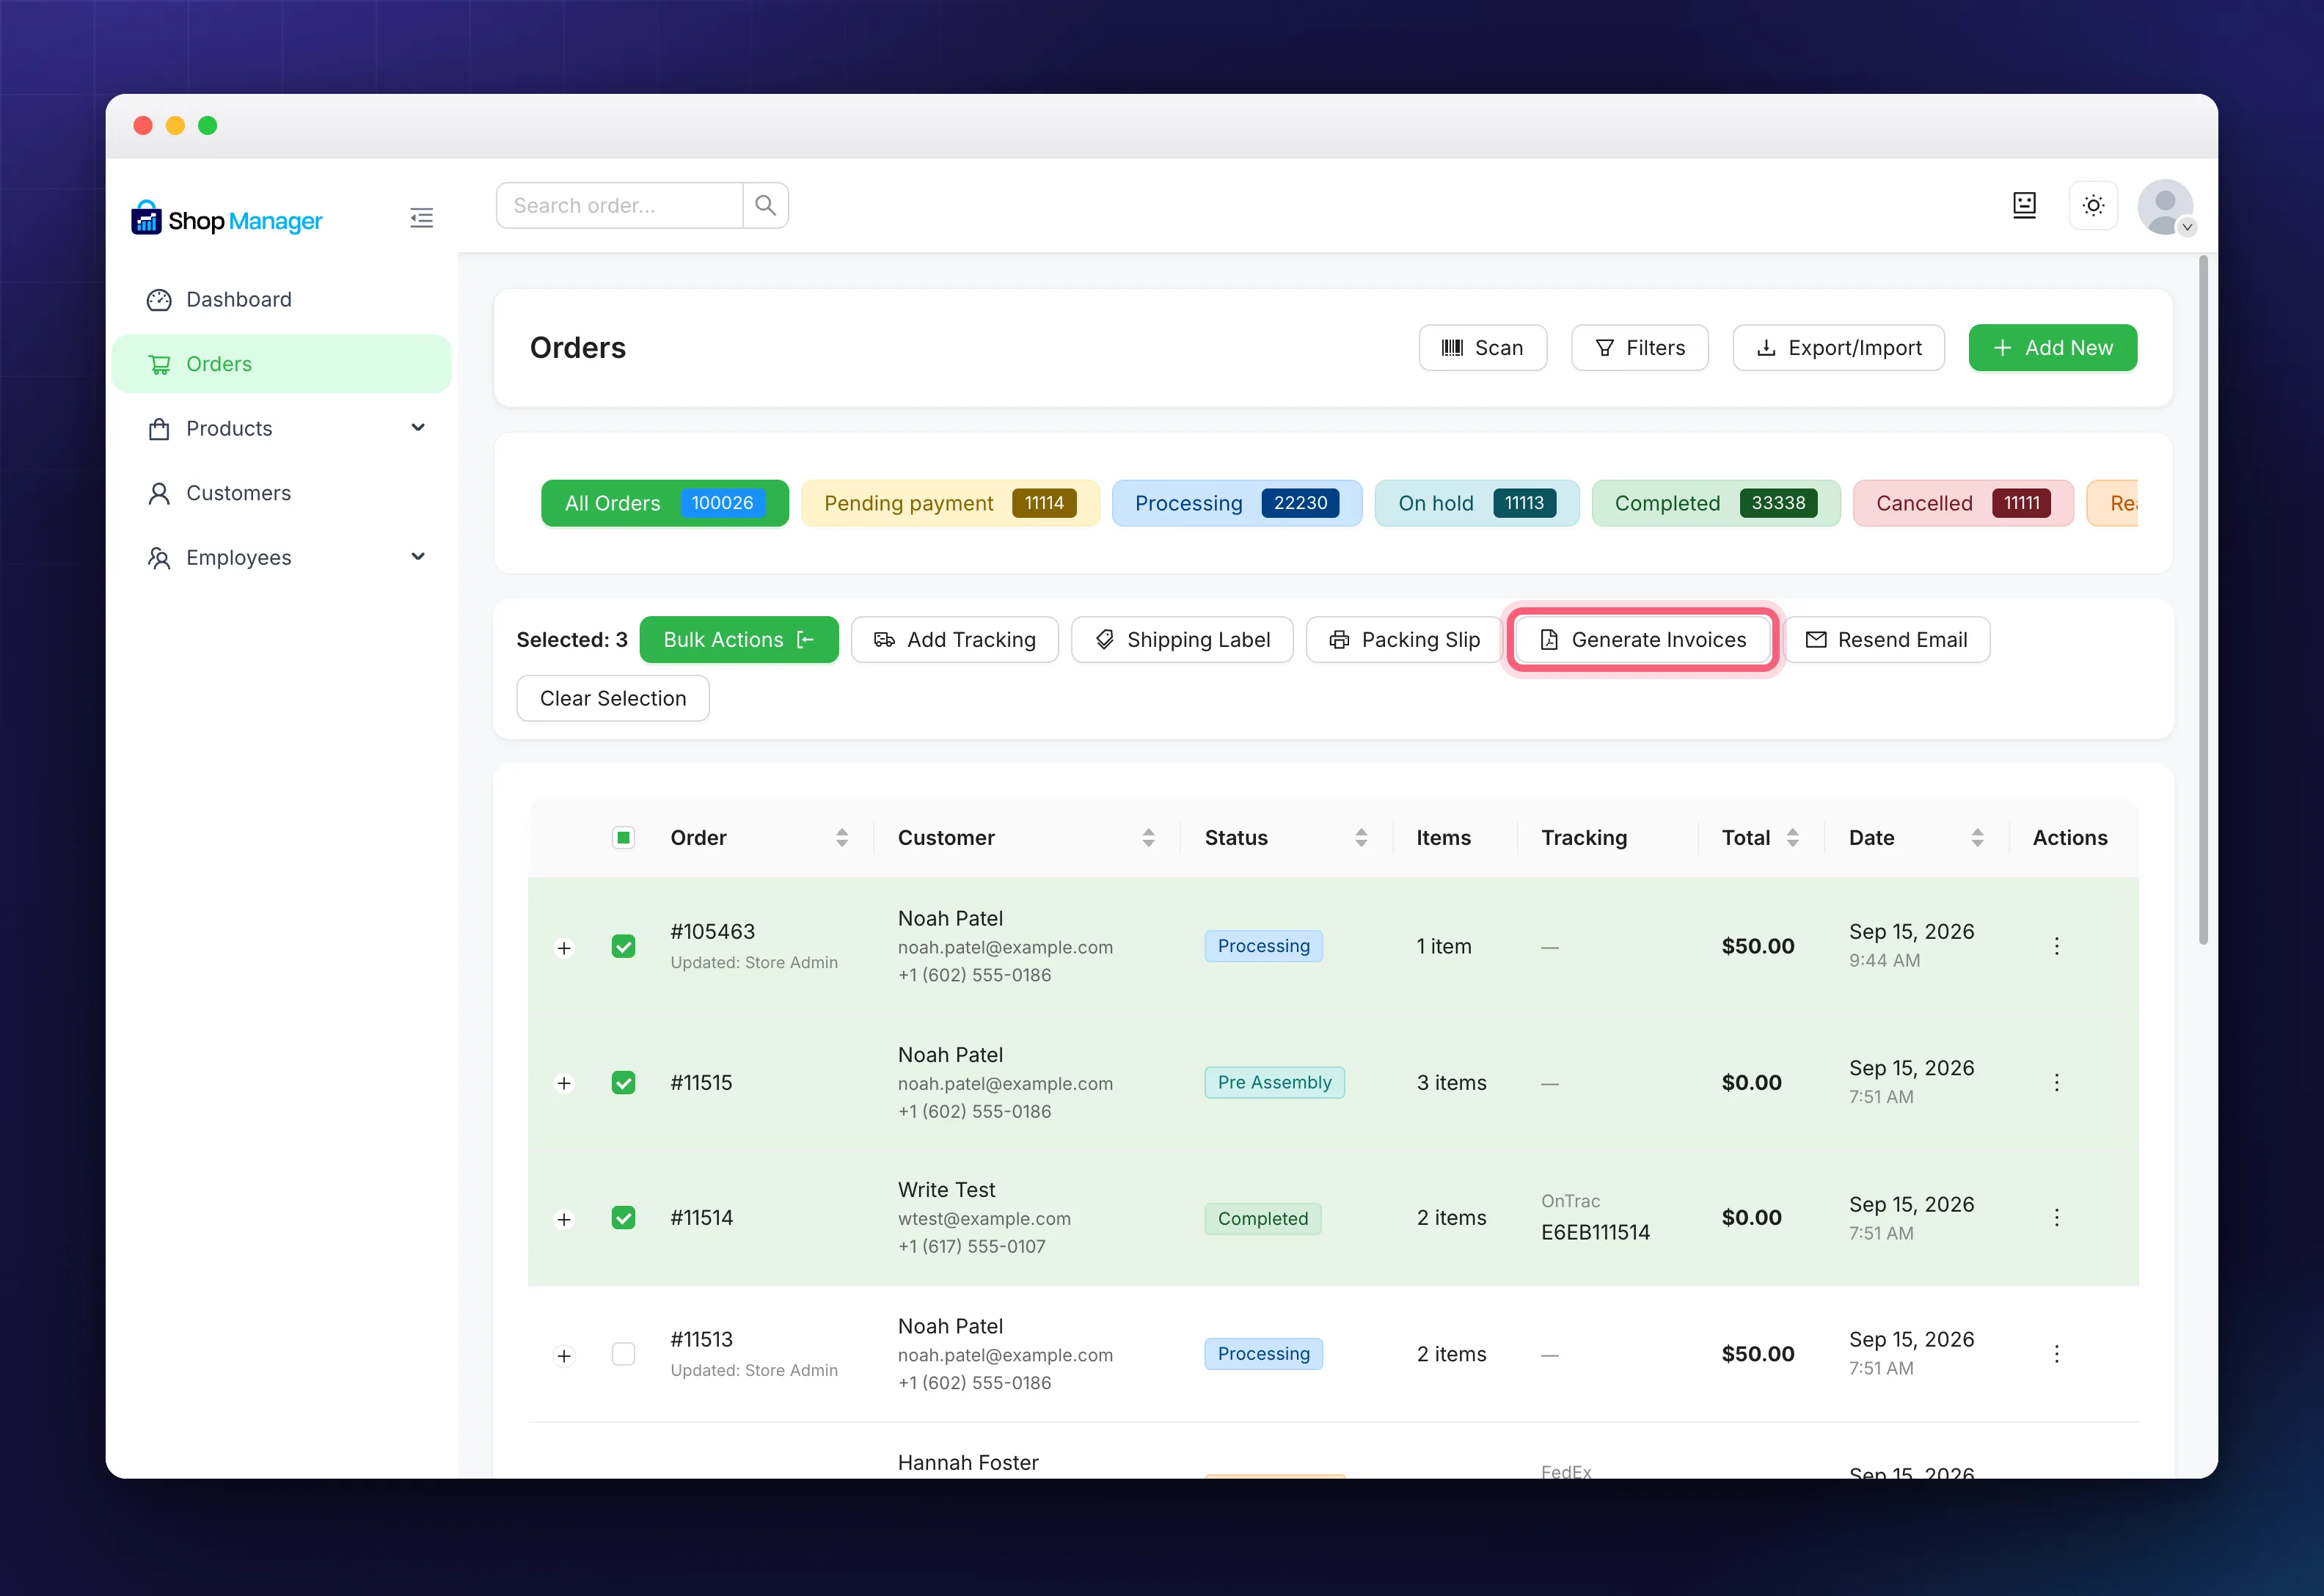Expand row details for order #11515

pos(564,1084)
